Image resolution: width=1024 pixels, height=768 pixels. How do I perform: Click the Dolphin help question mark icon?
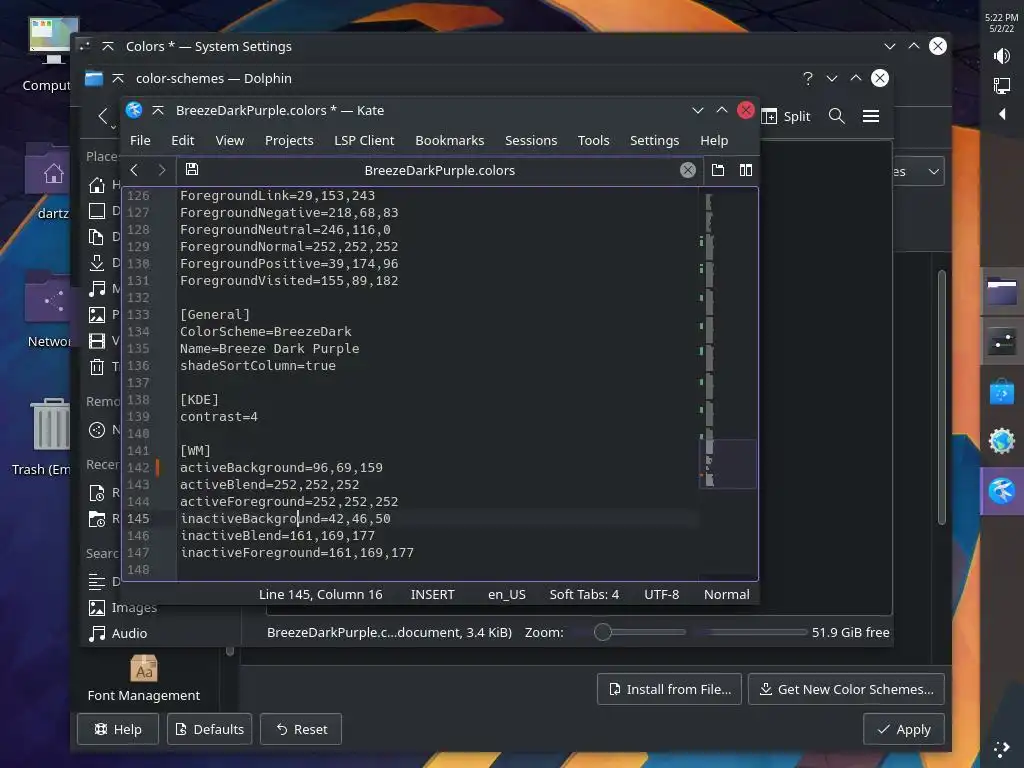click(x=808, y=78)
